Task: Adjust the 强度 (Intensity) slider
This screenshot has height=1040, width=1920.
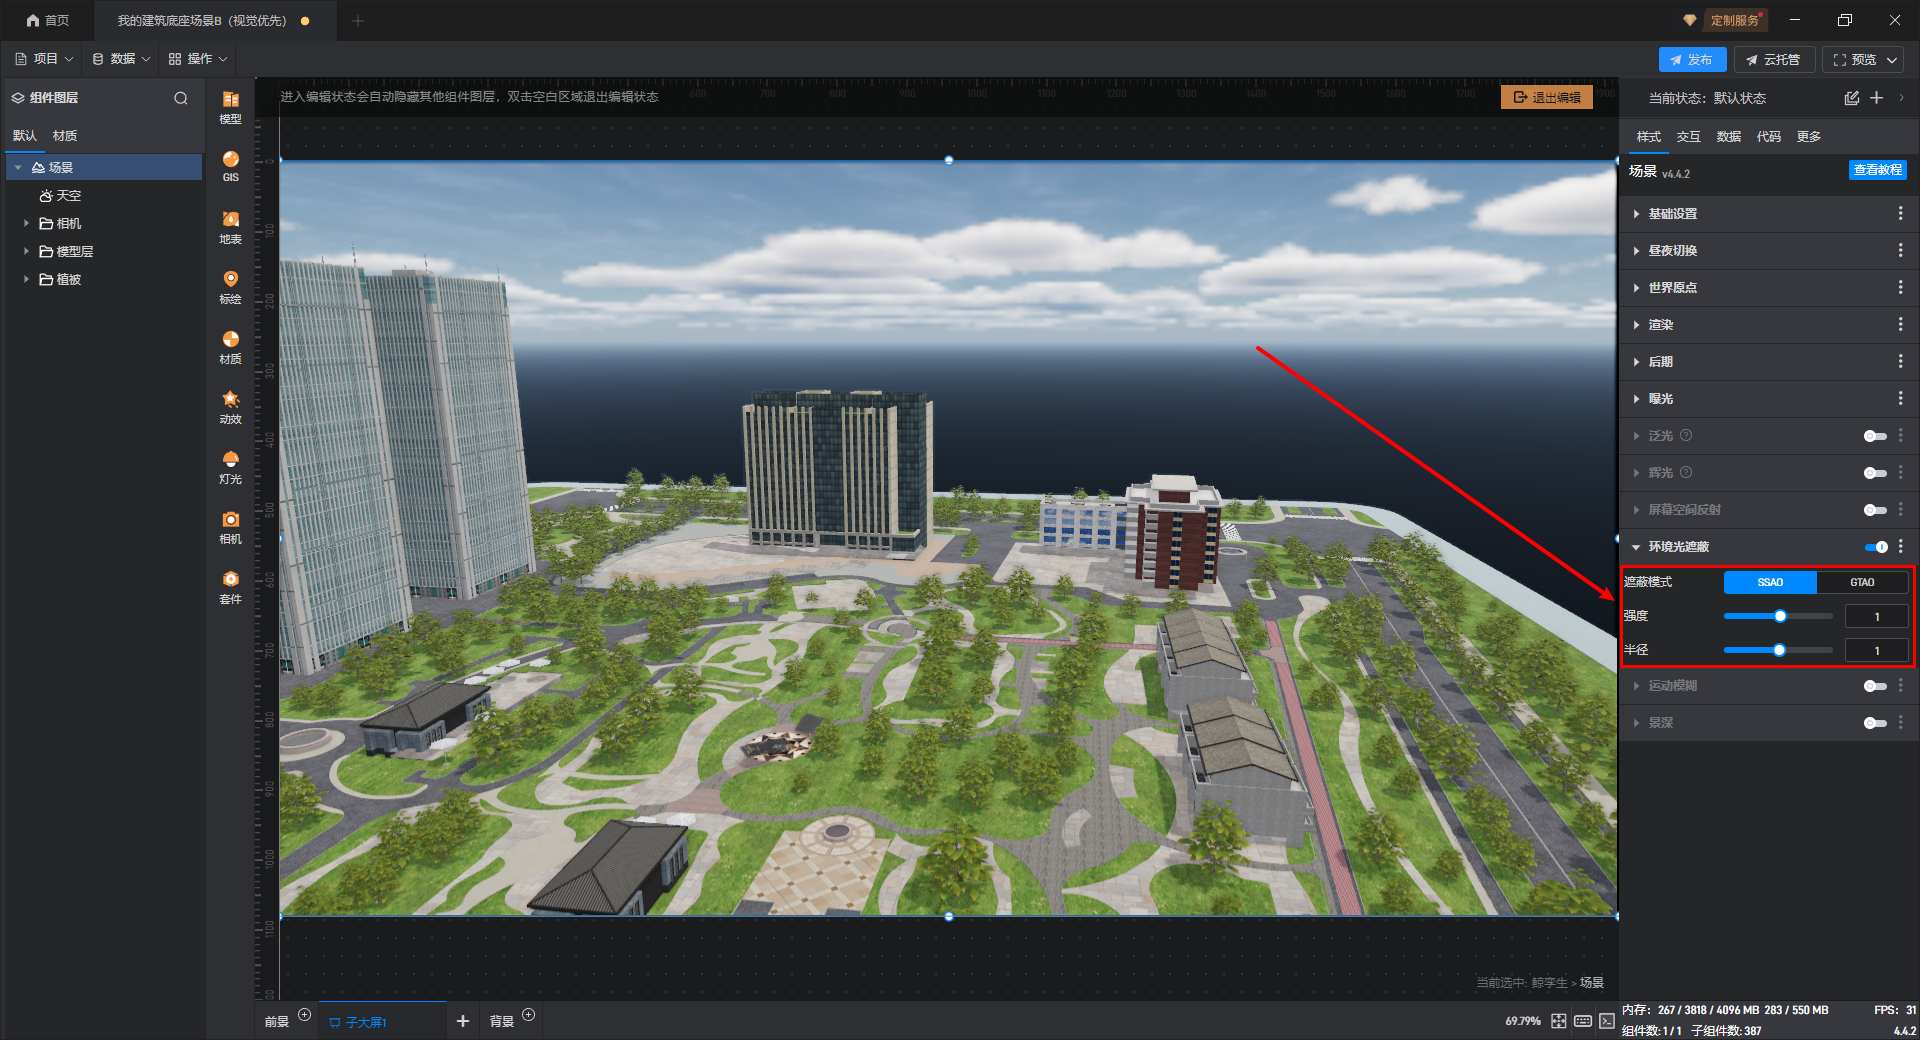Action: pyautogui.click(x=1778, y=616)
